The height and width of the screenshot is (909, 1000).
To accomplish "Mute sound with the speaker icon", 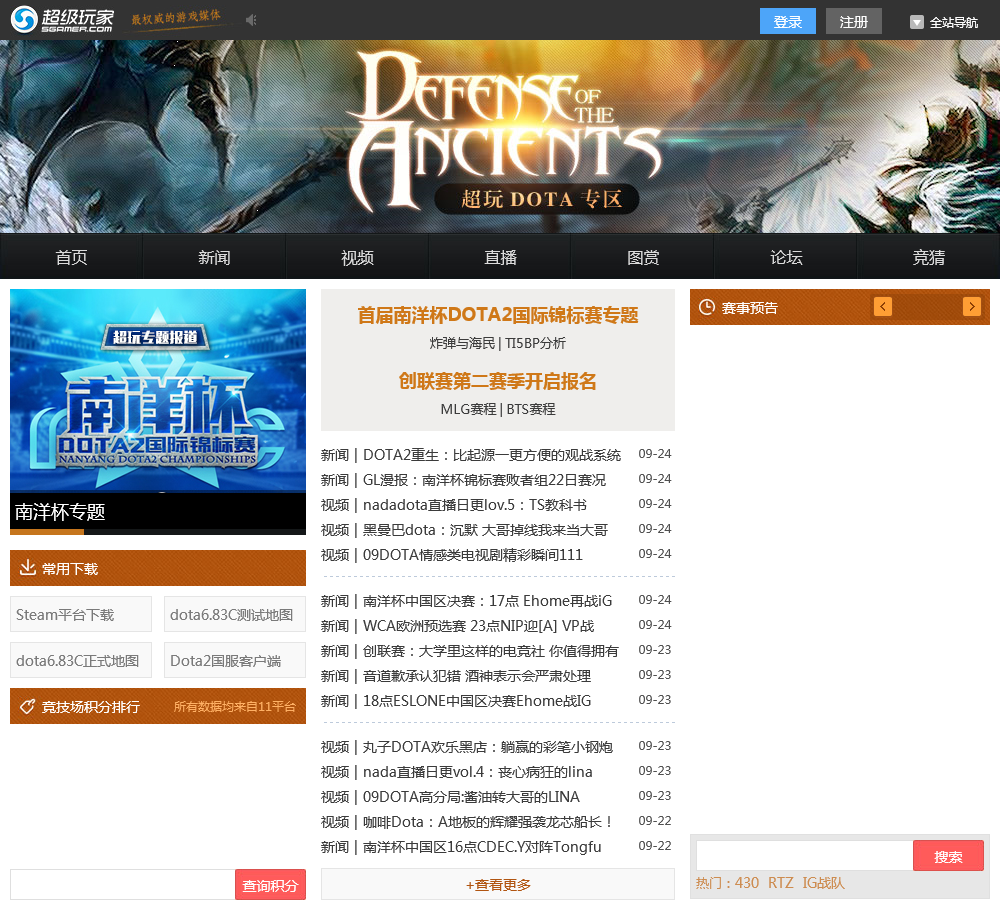I will click(251, 20).
